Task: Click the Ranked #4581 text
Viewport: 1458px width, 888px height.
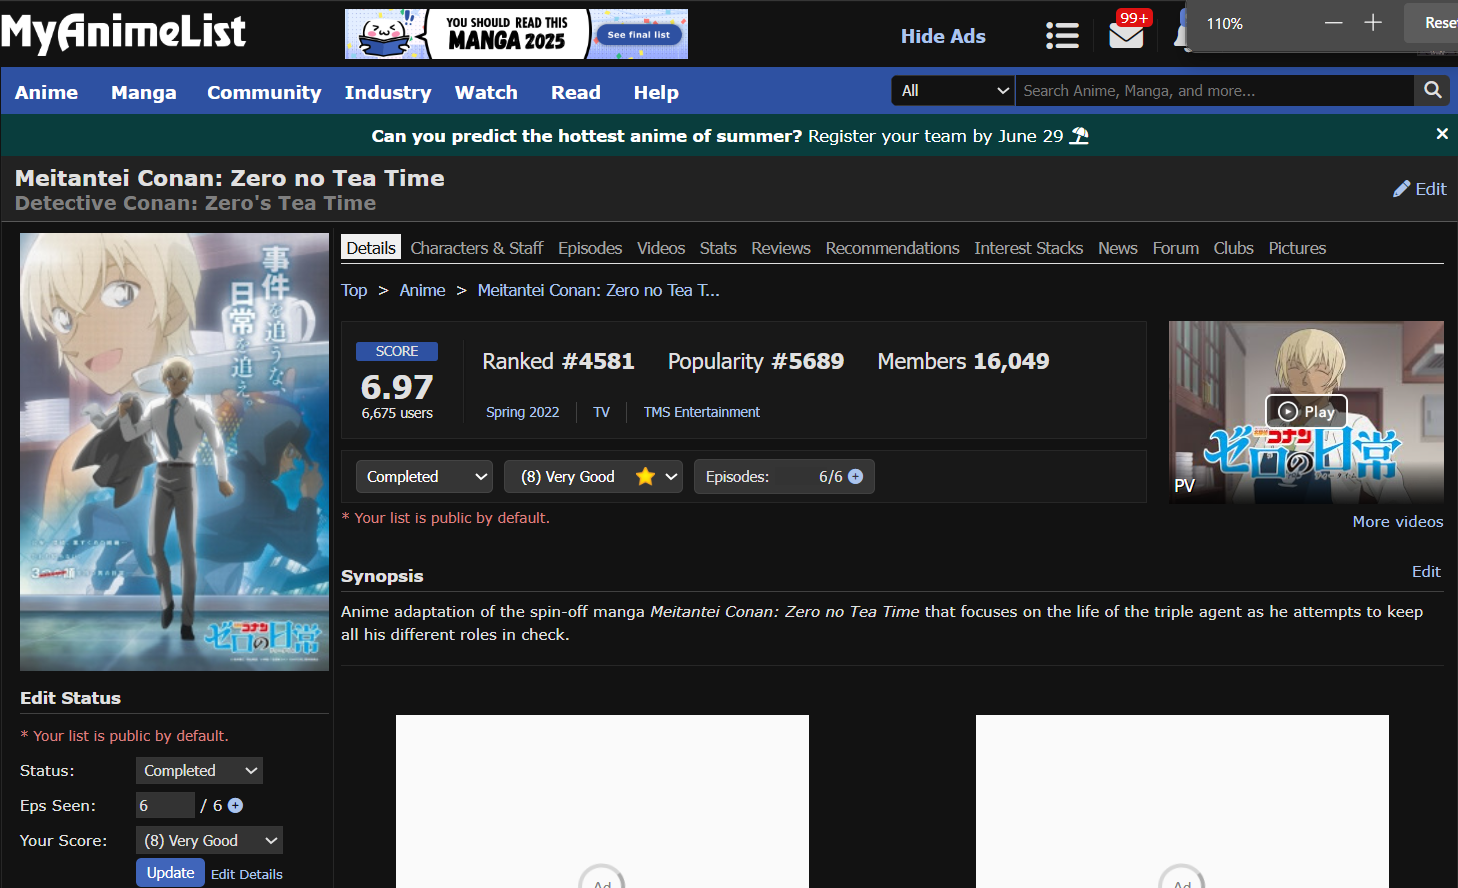Action: click(x=558, y=361)
